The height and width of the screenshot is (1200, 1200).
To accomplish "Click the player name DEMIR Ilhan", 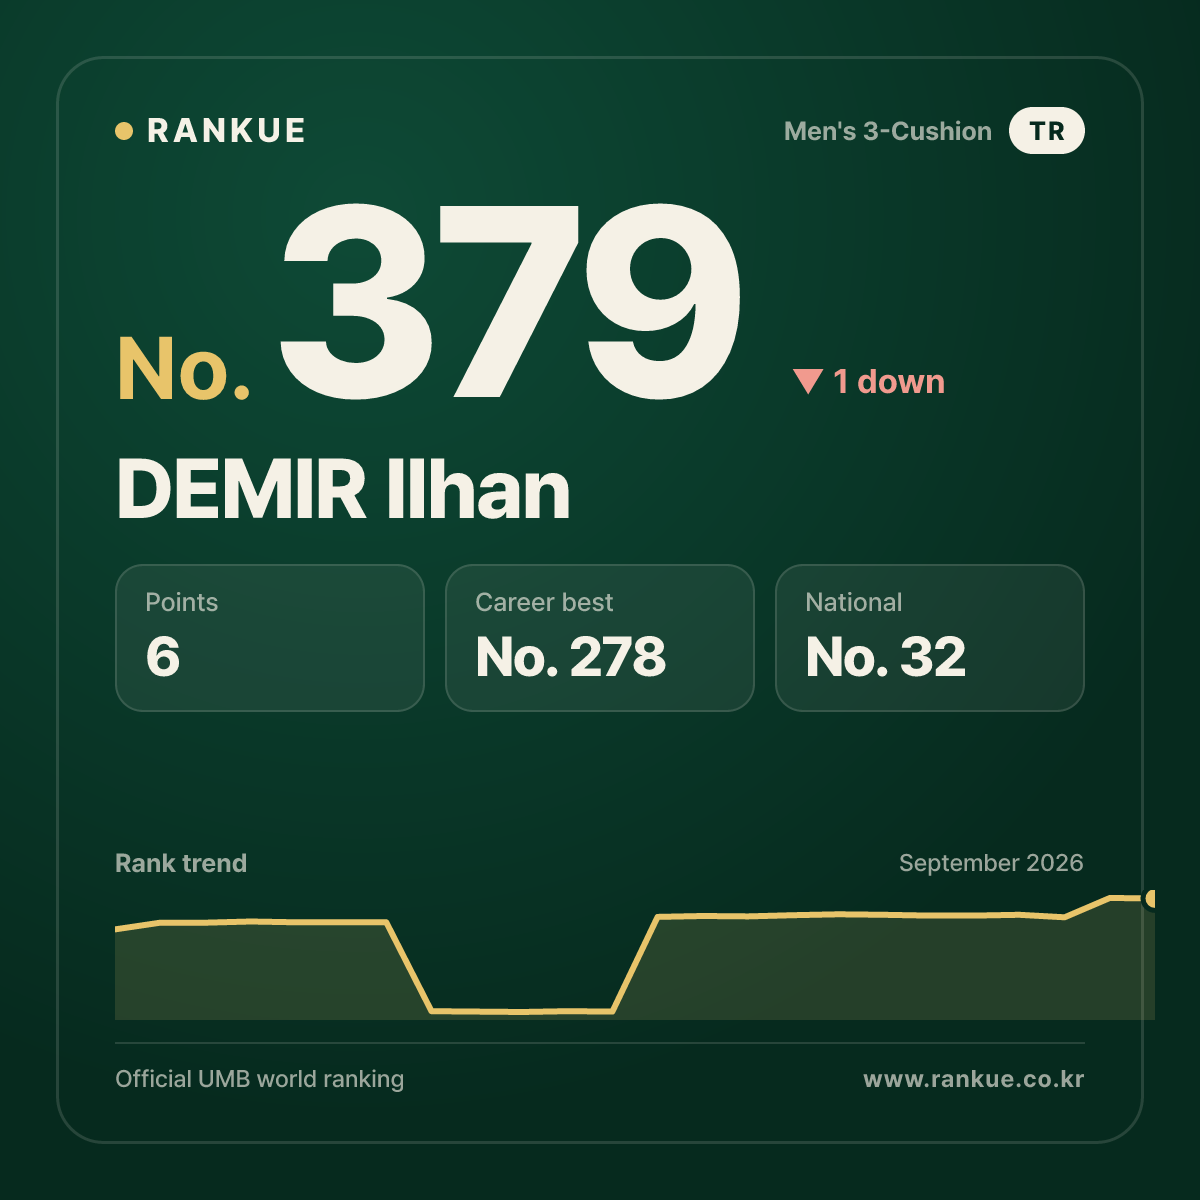I will (343, 489).
